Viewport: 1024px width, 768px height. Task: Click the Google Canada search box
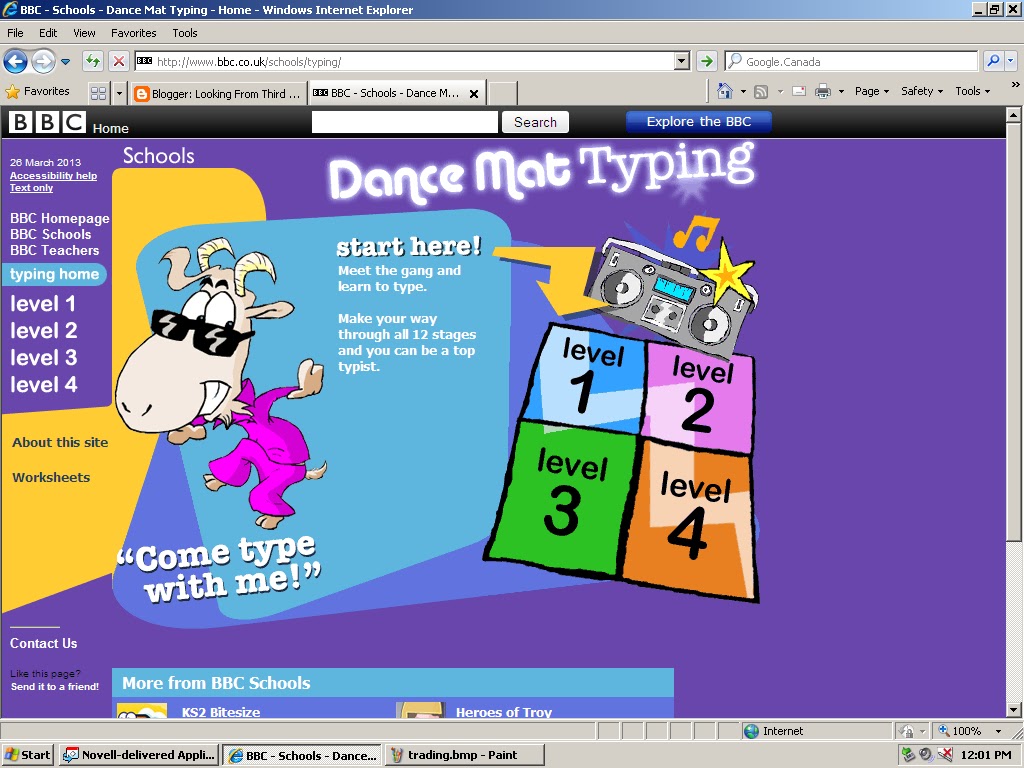click(x=852, y=61)
